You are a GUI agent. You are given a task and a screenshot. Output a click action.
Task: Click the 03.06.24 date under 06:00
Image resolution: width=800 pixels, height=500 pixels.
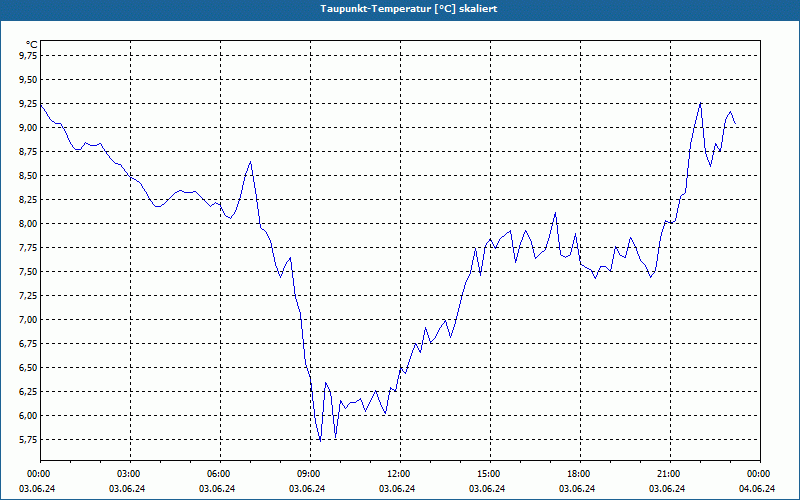[x=217, y=488]
